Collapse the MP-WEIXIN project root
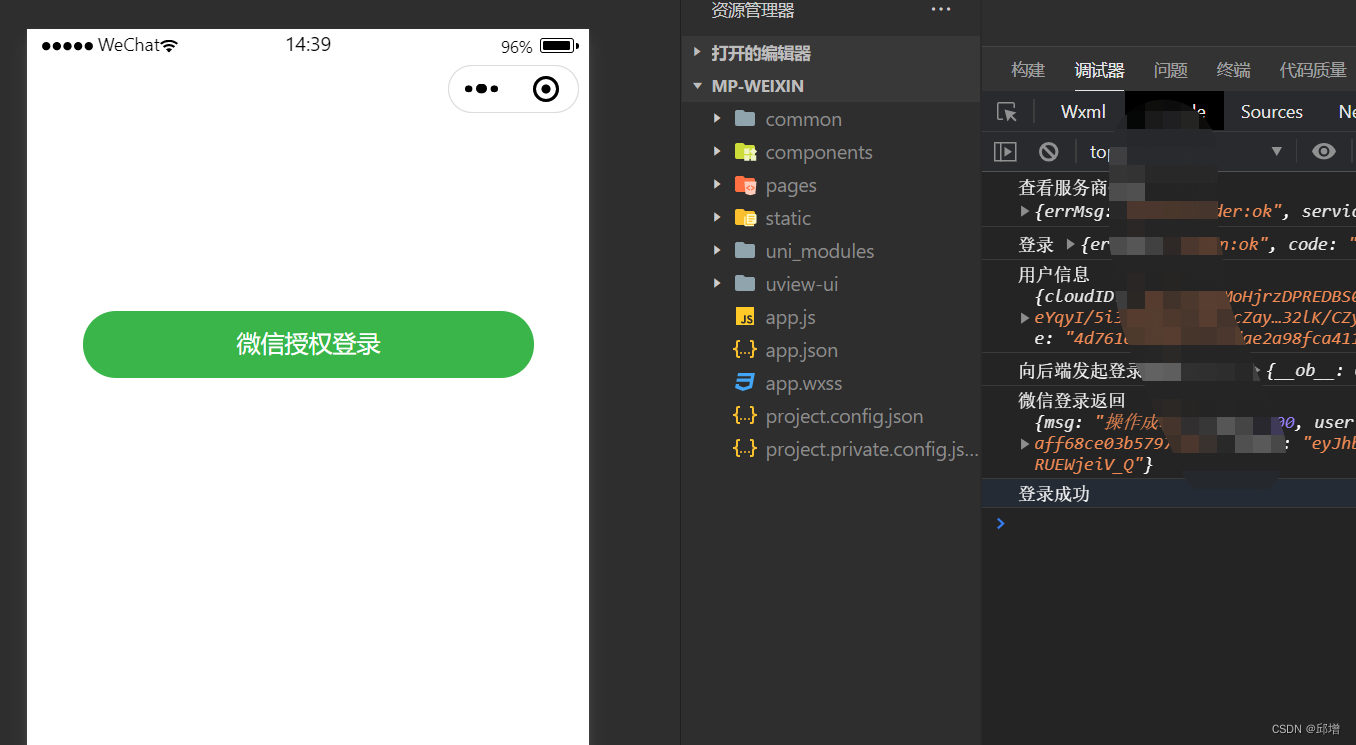The image size is (1356, 745). click(697, 86)
